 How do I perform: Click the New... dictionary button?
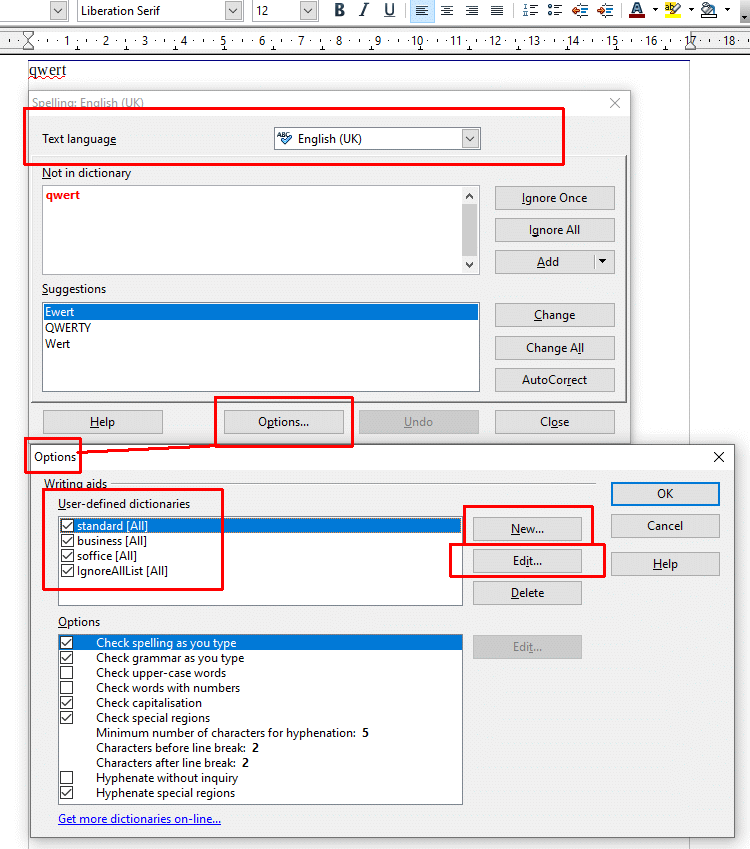527,529
